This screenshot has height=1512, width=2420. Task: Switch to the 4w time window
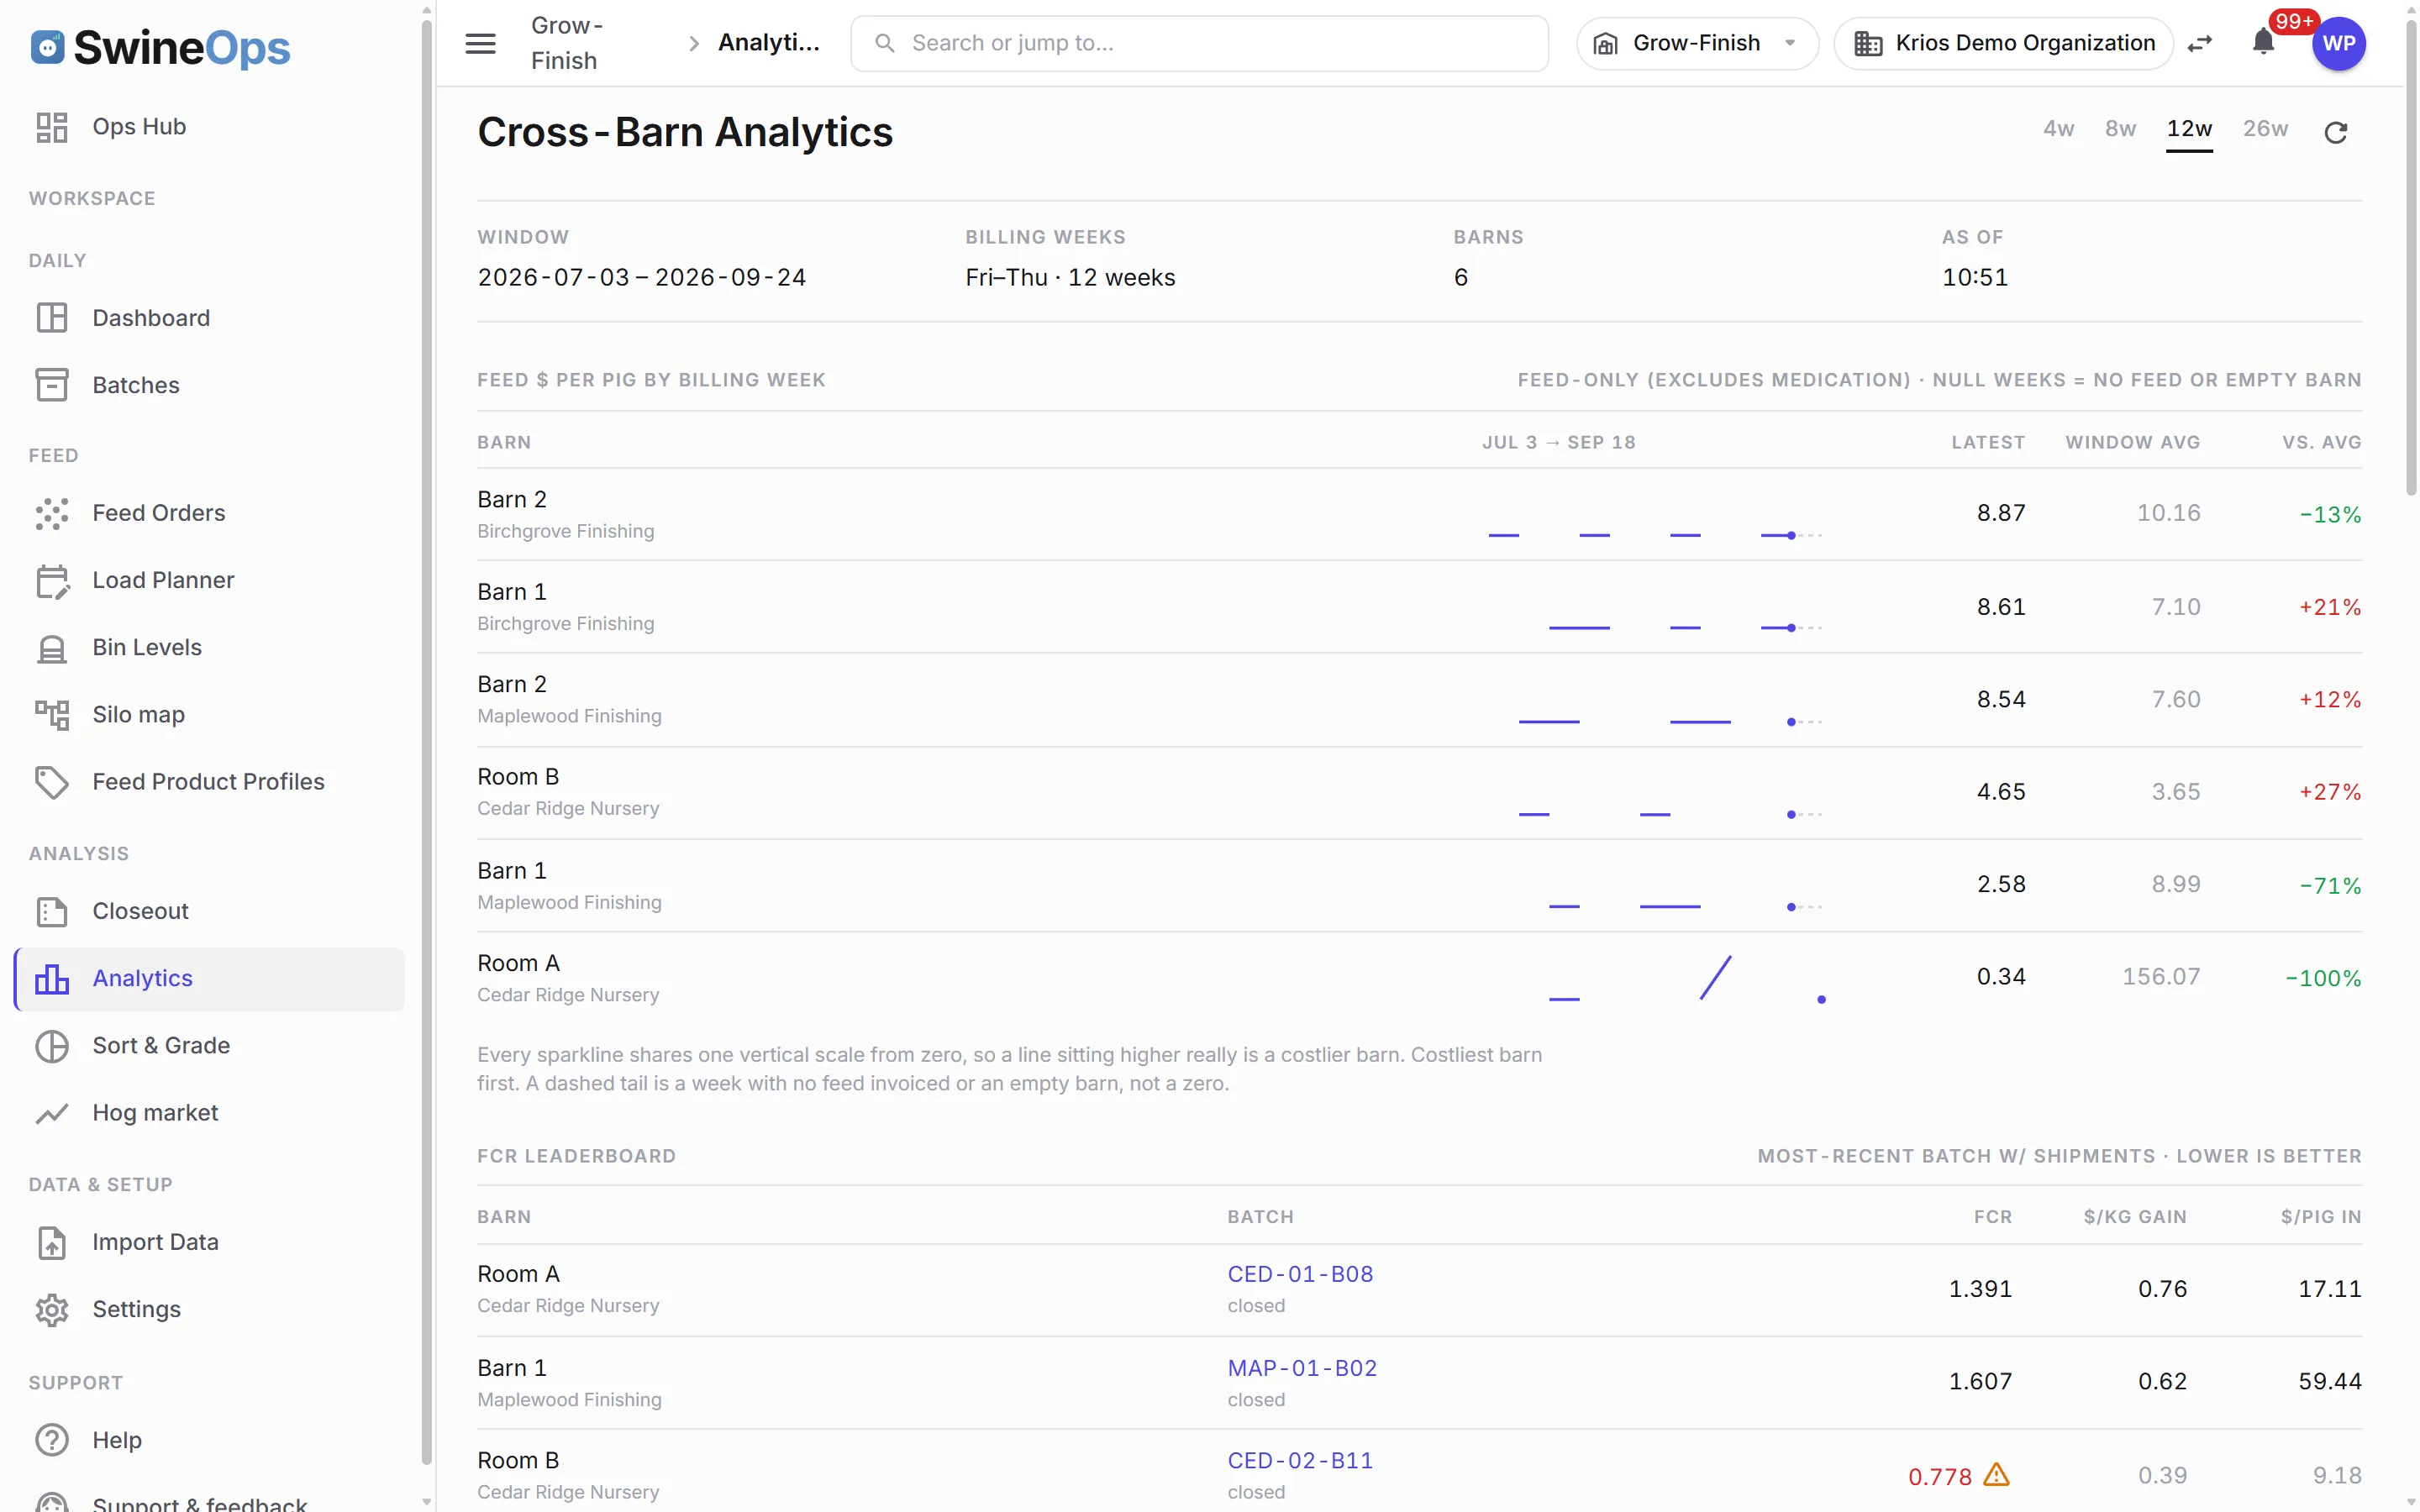2058,129
